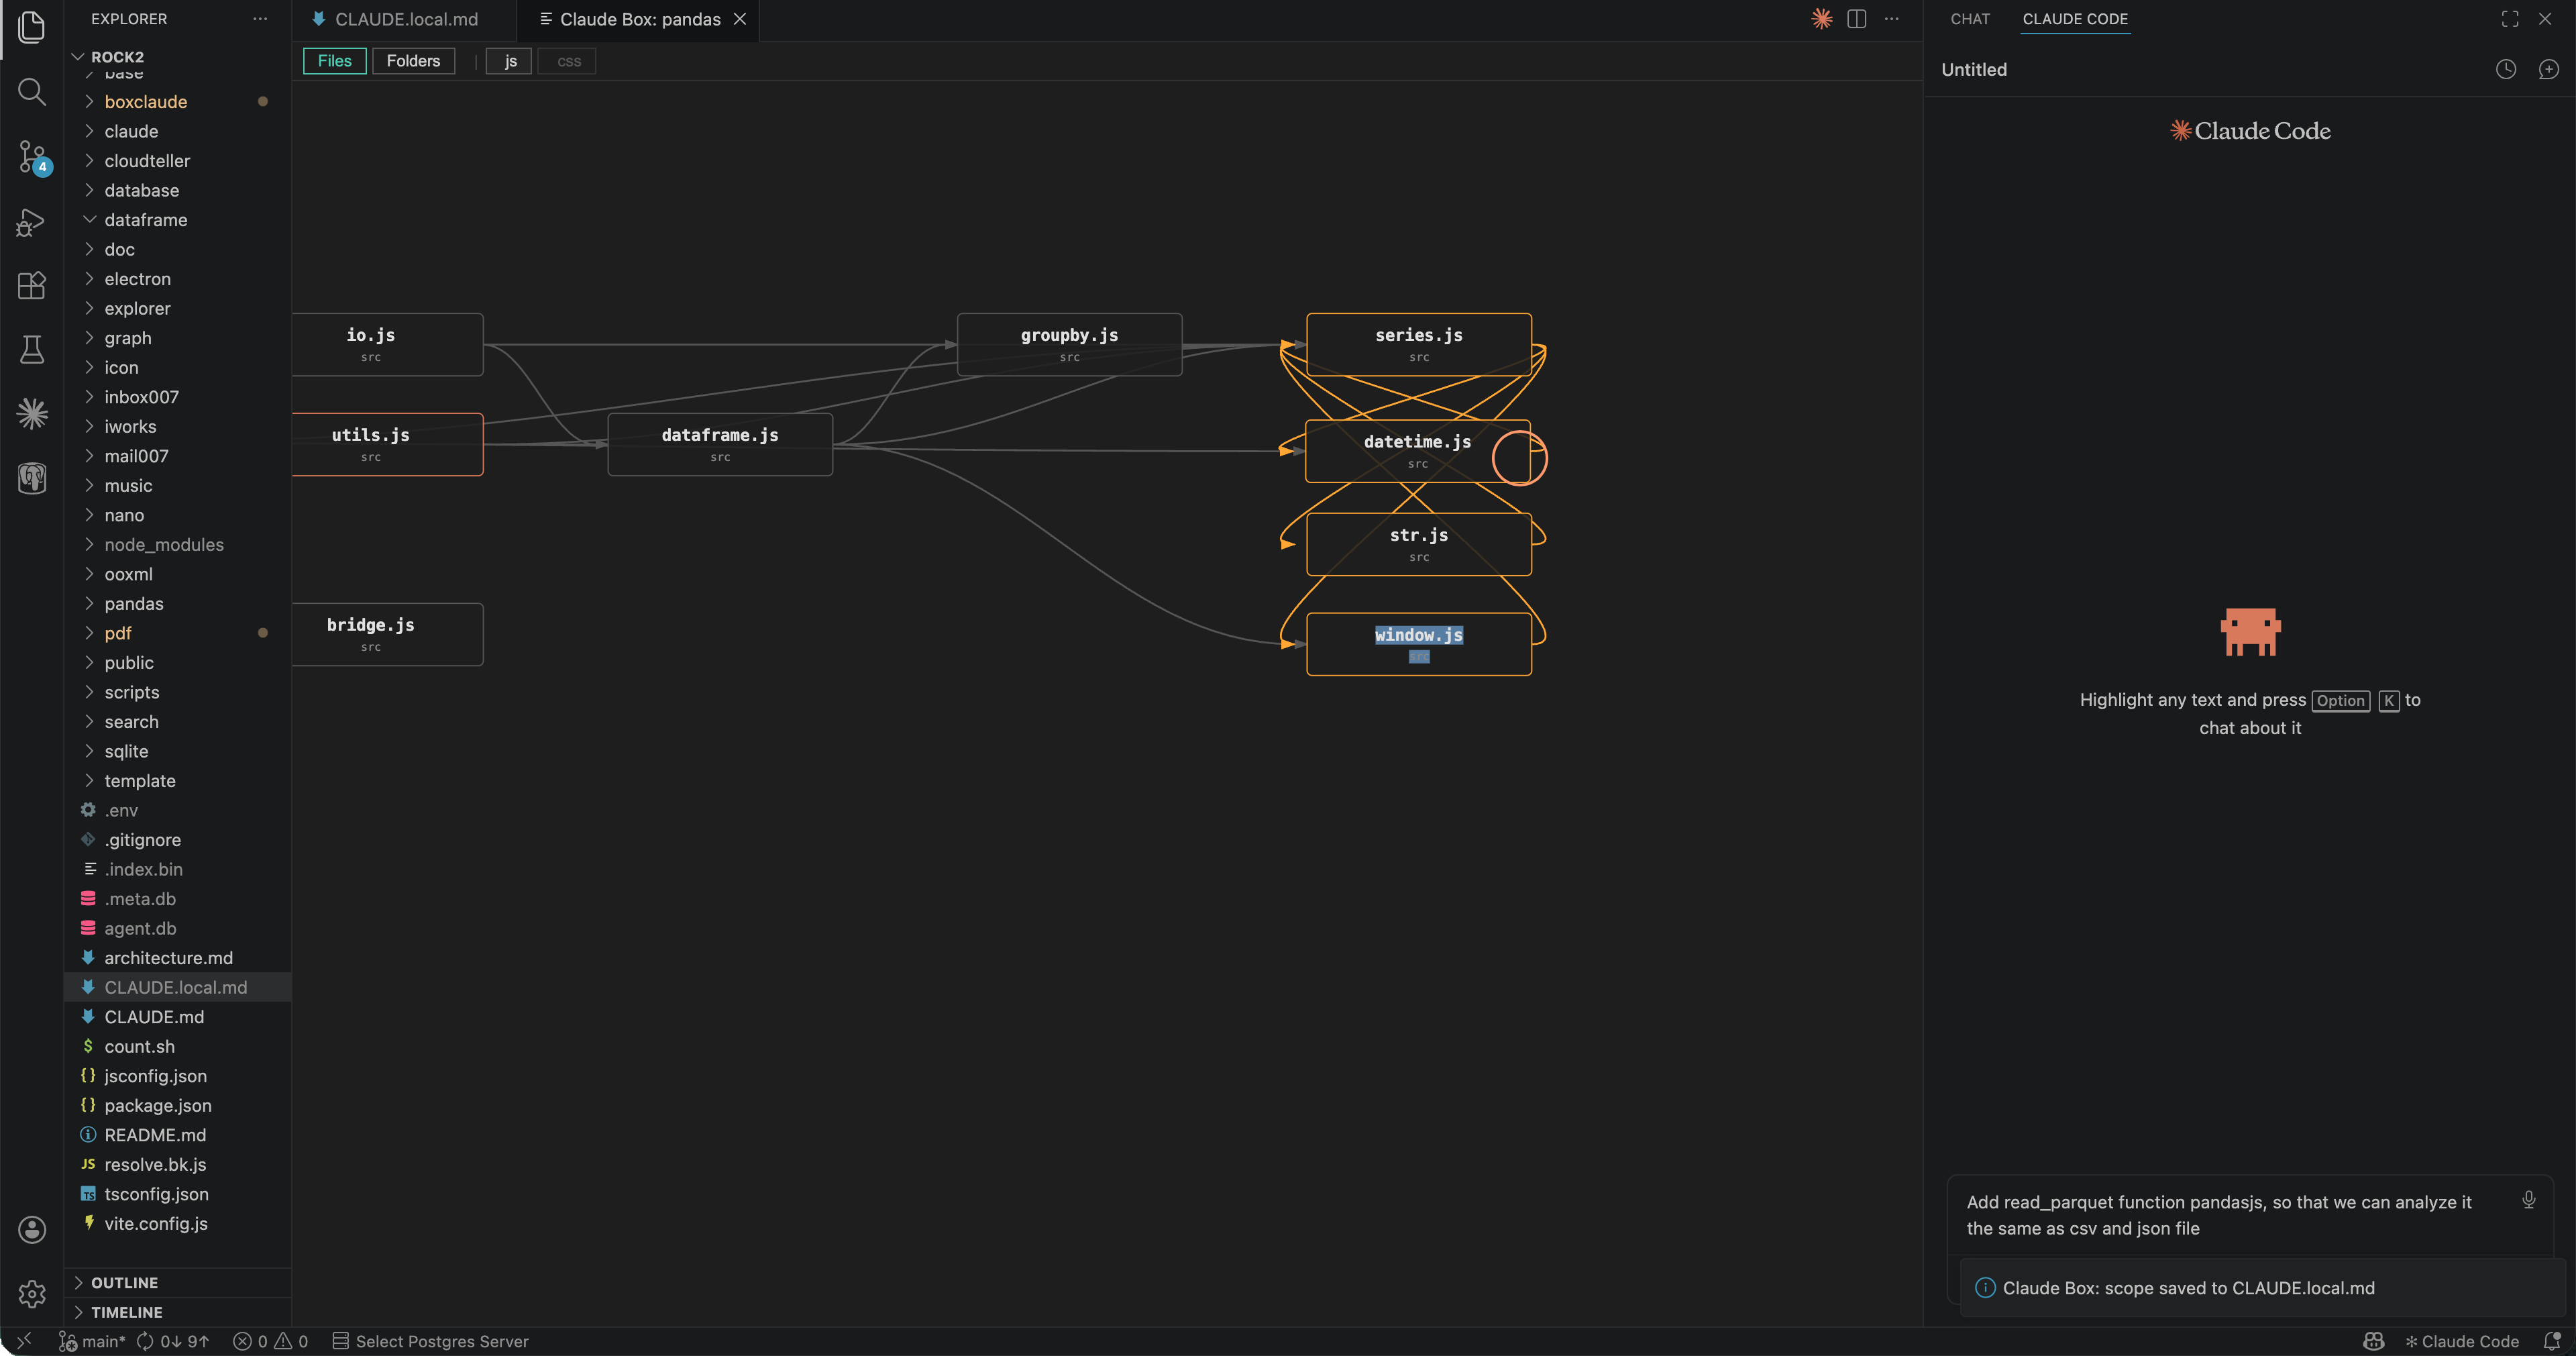Select the groupby.js node in graph
This screenshot has width=2576, height=1356.
click(x=1069, y=344)
